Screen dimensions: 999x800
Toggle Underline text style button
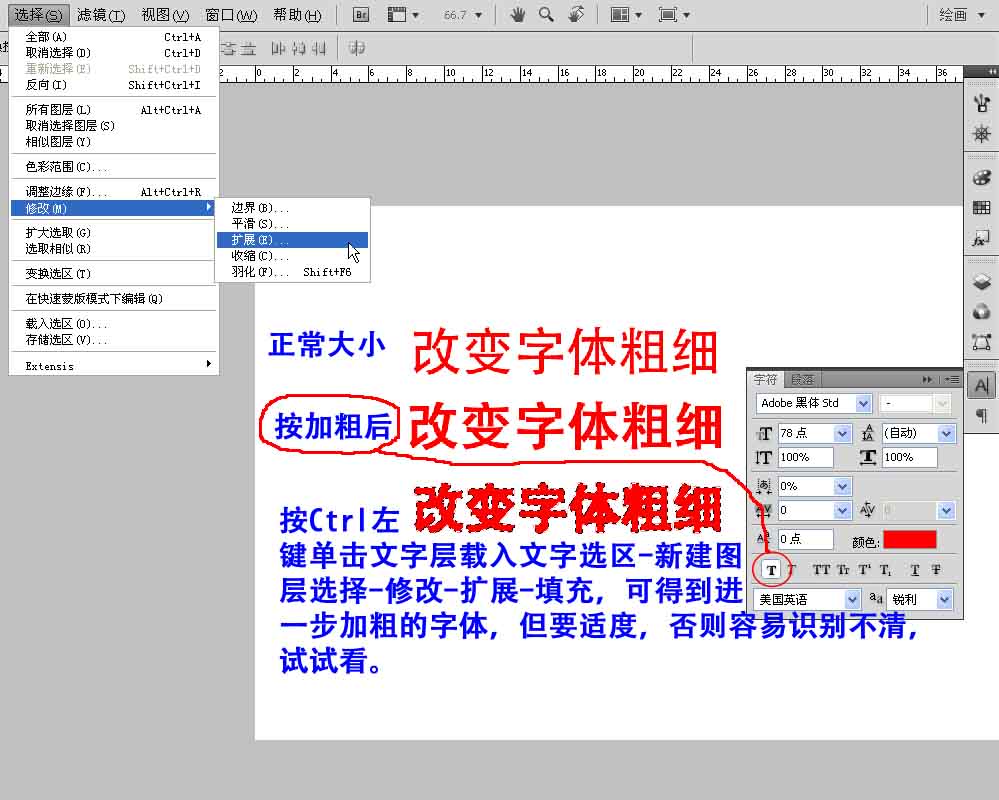coord(915,570)
